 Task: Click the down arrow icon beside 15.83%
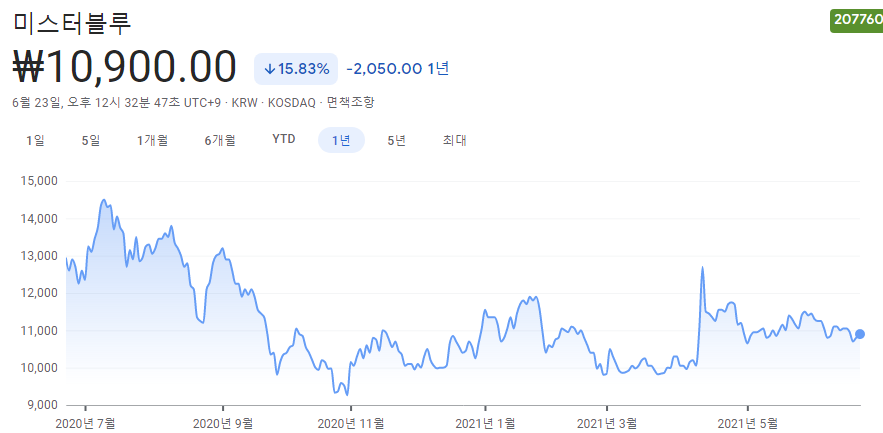(270, 69)
